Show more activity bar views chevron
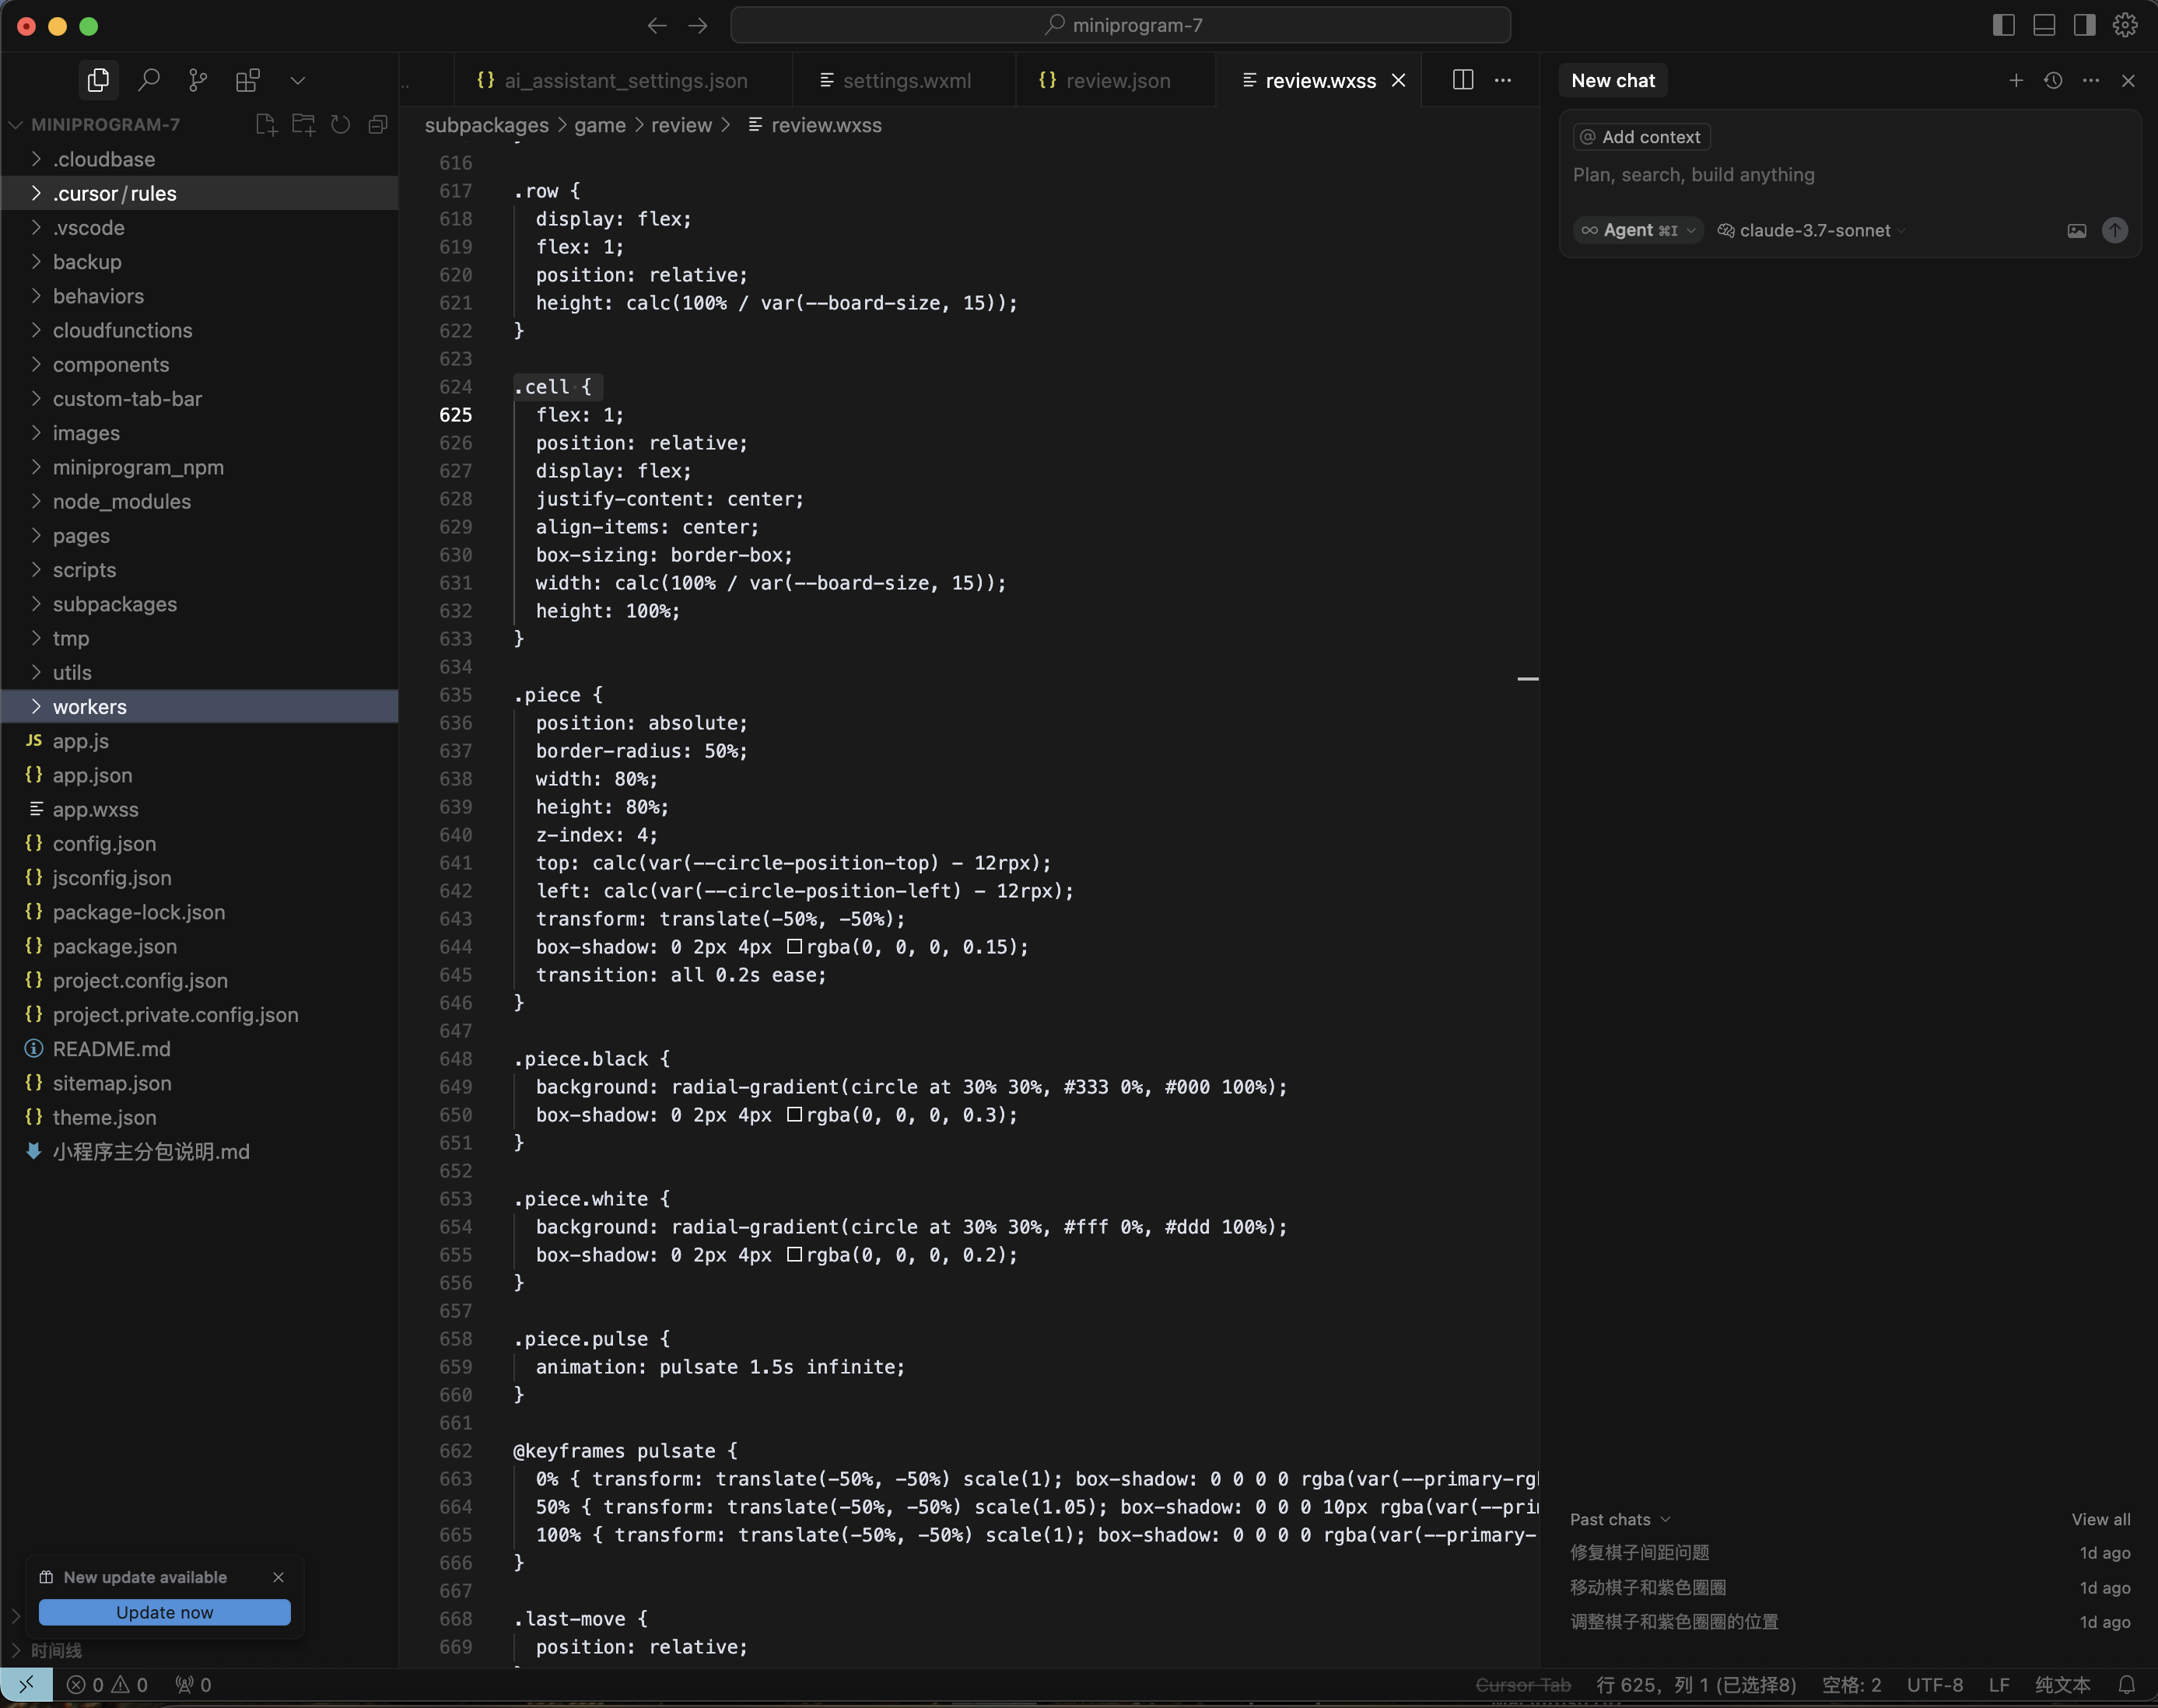 click(297, 80)
